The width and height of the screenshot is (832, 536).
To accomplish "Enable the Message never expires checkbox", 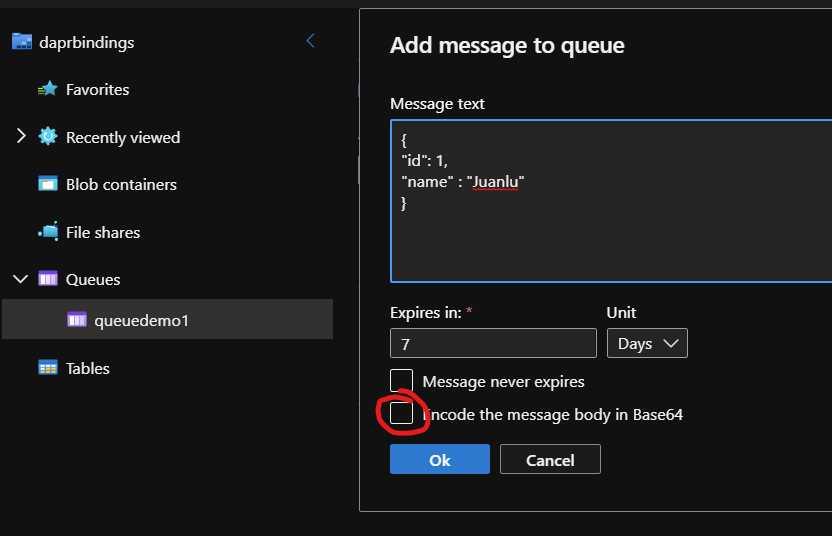I will (x=401, y=381).
